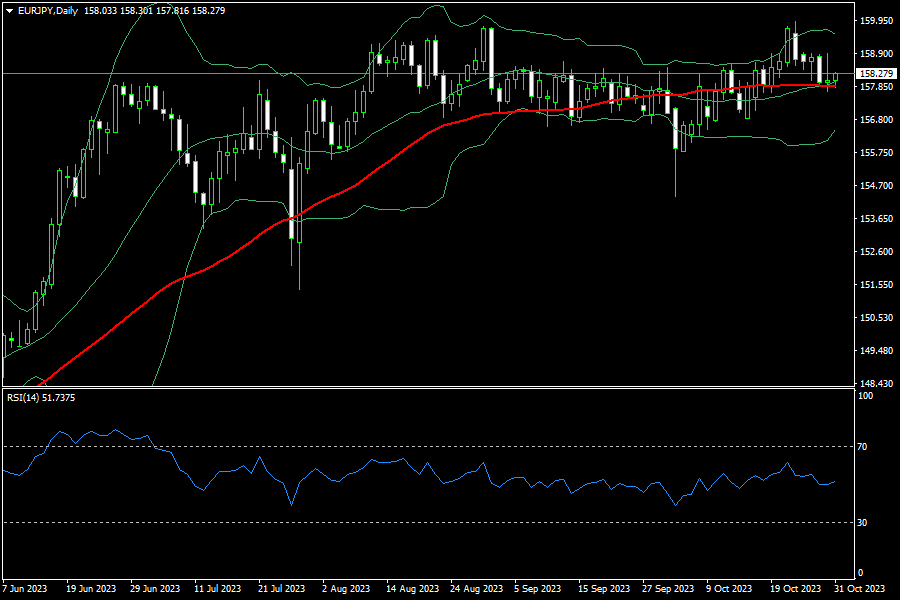Click the 29 Jun 2023 date label
The height and width of the screenshot is (600, 900).
tap(155, 589)
